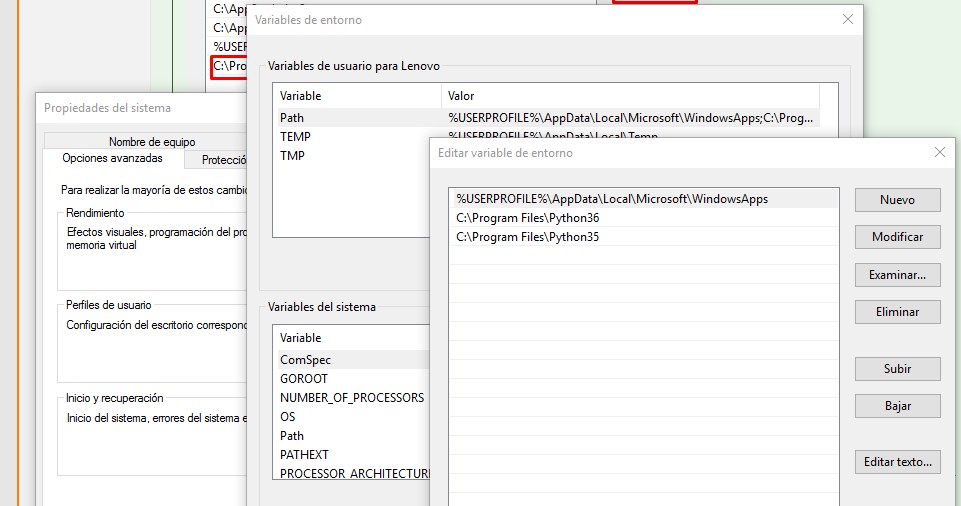Move entry down with Bajar
Screen dimensions: 961x506
[x=897, y=405]
